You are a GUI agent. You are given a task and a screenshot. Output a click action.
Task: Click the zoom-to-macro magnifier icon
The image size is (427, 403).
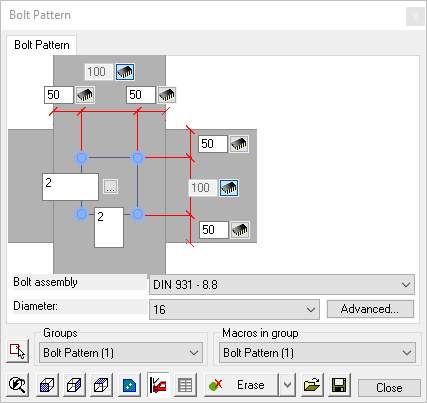coord(17,385)
